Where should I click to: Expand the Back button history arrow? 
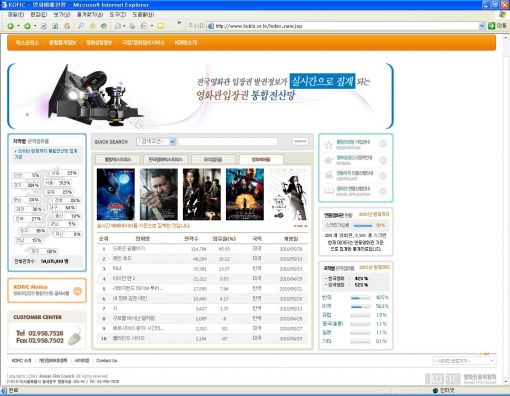[18, 26]
